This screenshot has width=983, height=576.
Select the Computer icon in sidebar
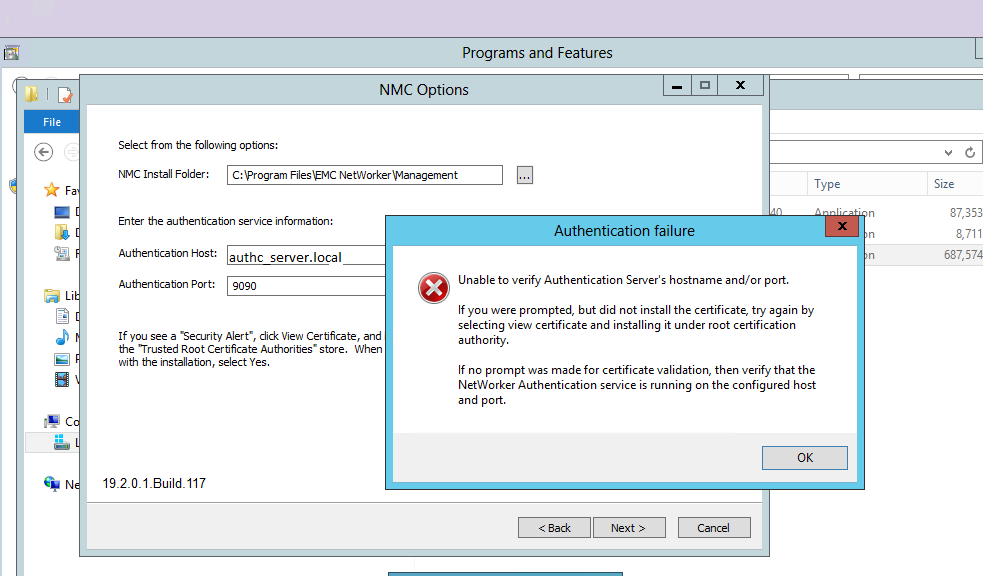point(55,421)
